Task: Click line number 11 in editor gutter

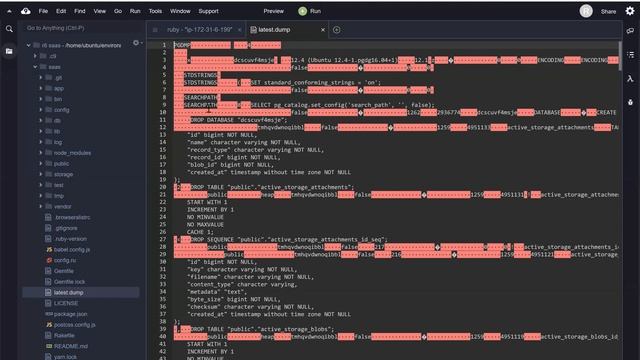Action: click(162, 120)
